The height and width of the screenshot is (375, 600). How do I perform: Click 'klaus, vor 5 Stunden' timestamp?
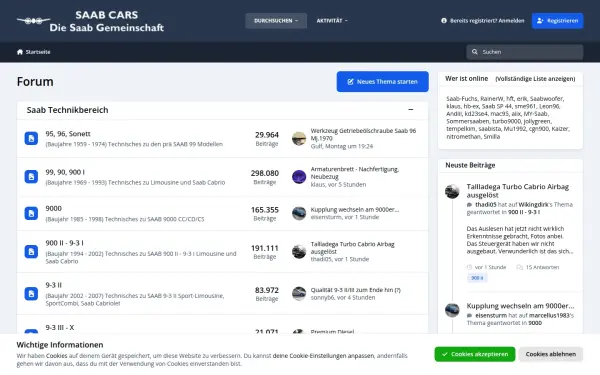338,184
